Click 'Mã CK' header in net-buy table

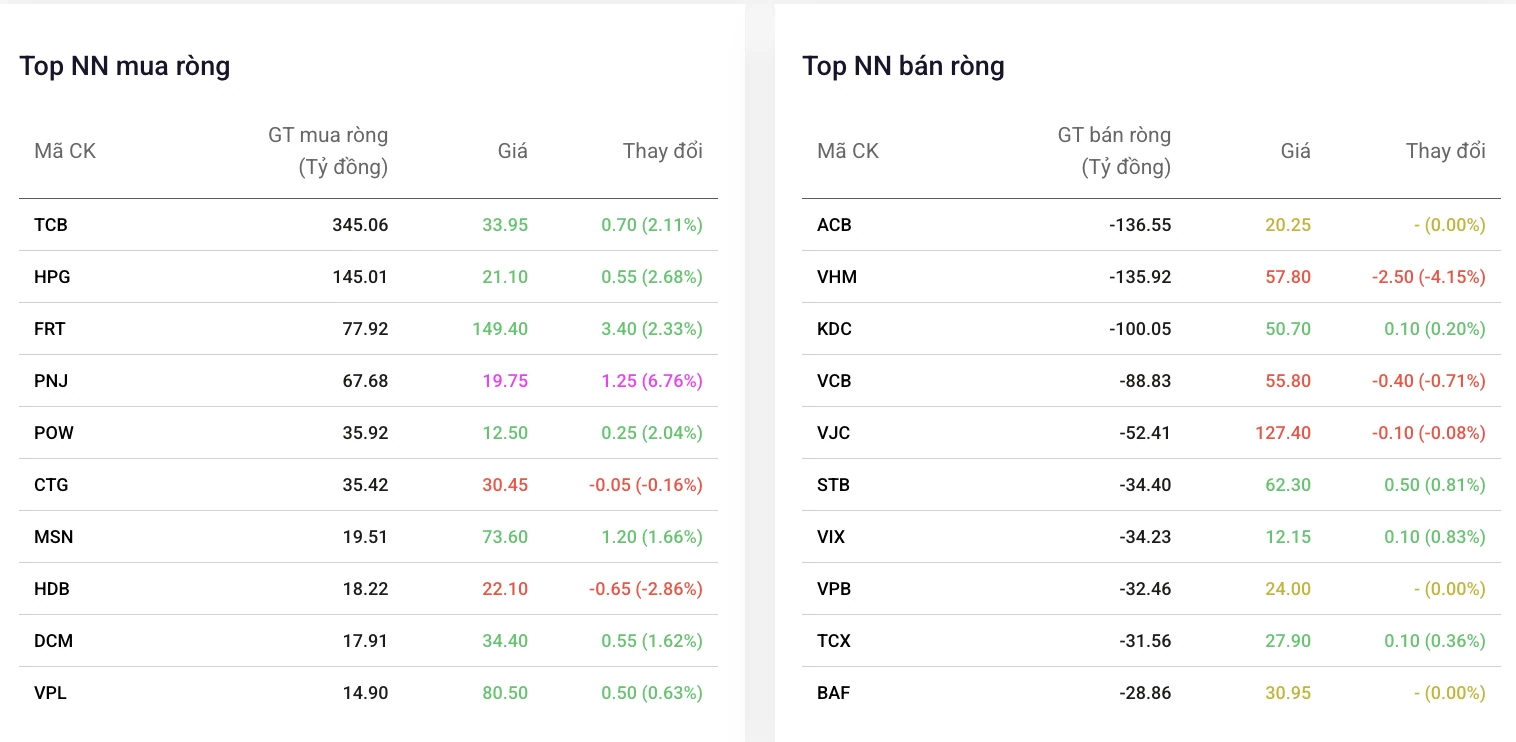(x=65, y=151)
